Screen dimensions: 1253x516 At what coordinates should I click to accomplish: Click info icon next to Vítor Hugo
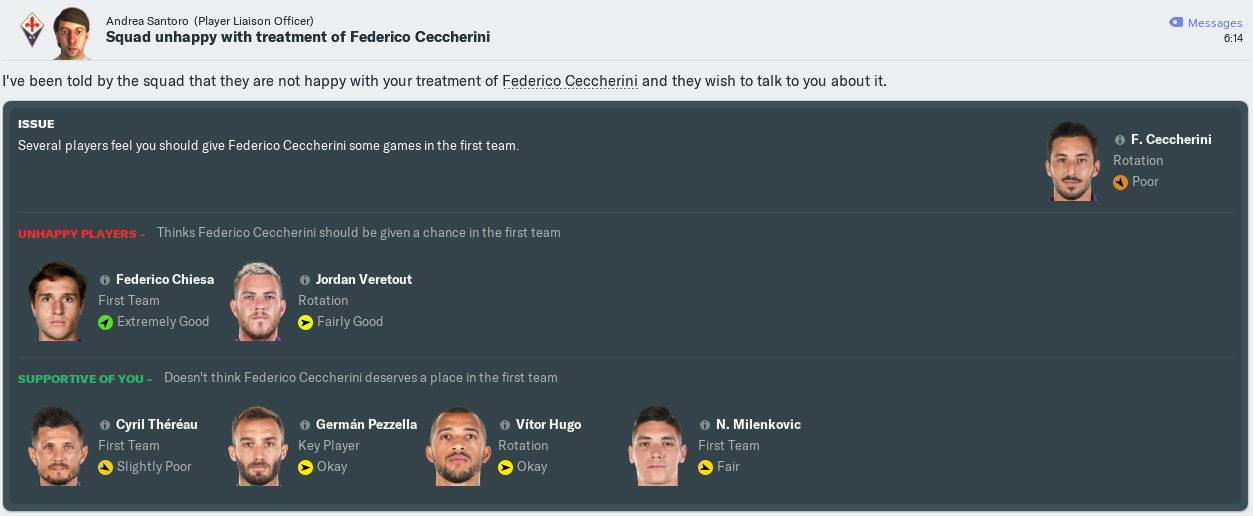point(505,425)
